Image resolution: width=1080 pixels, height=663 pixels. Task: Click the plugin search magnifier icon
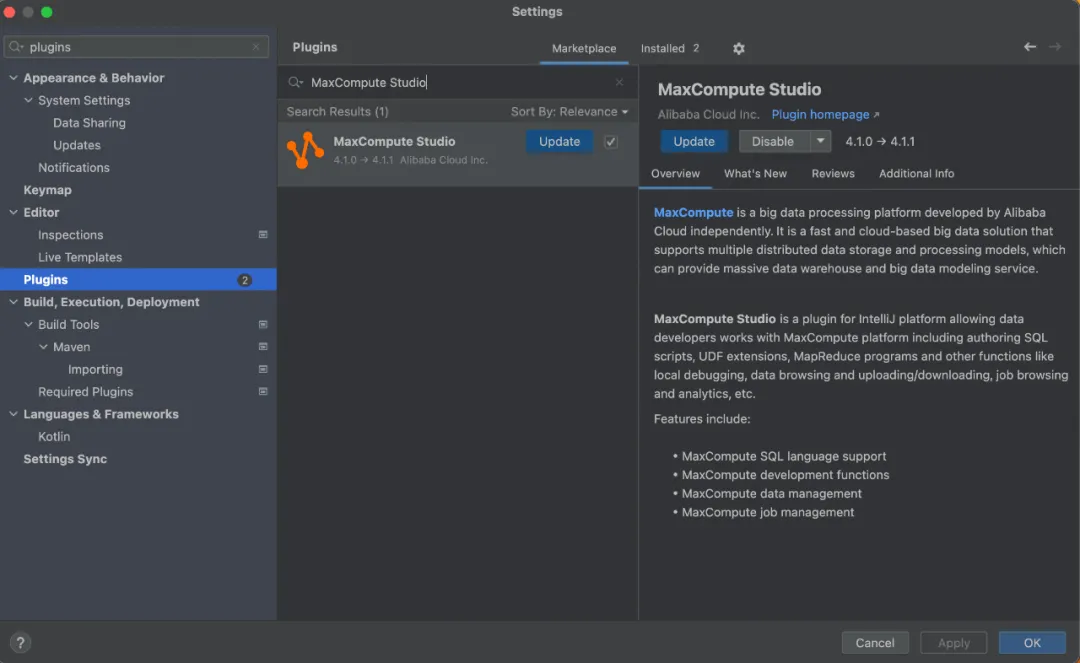(x=295, y=83)
